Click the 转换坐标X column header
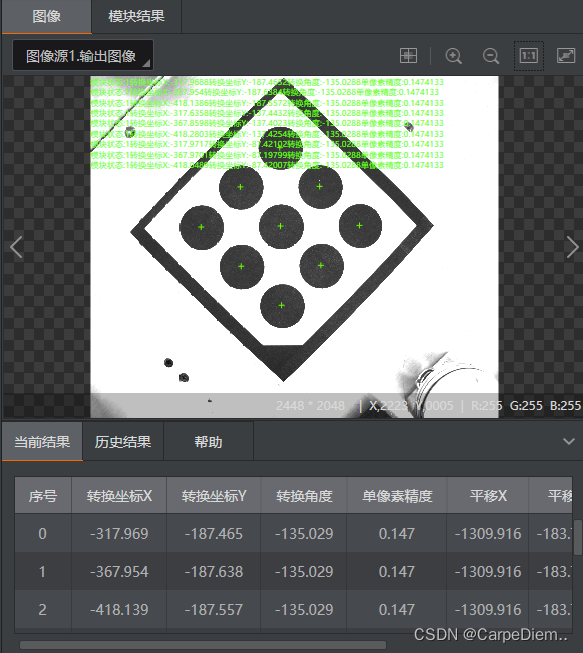The width and height of the screenshot is (583, 653). point(119,496)
